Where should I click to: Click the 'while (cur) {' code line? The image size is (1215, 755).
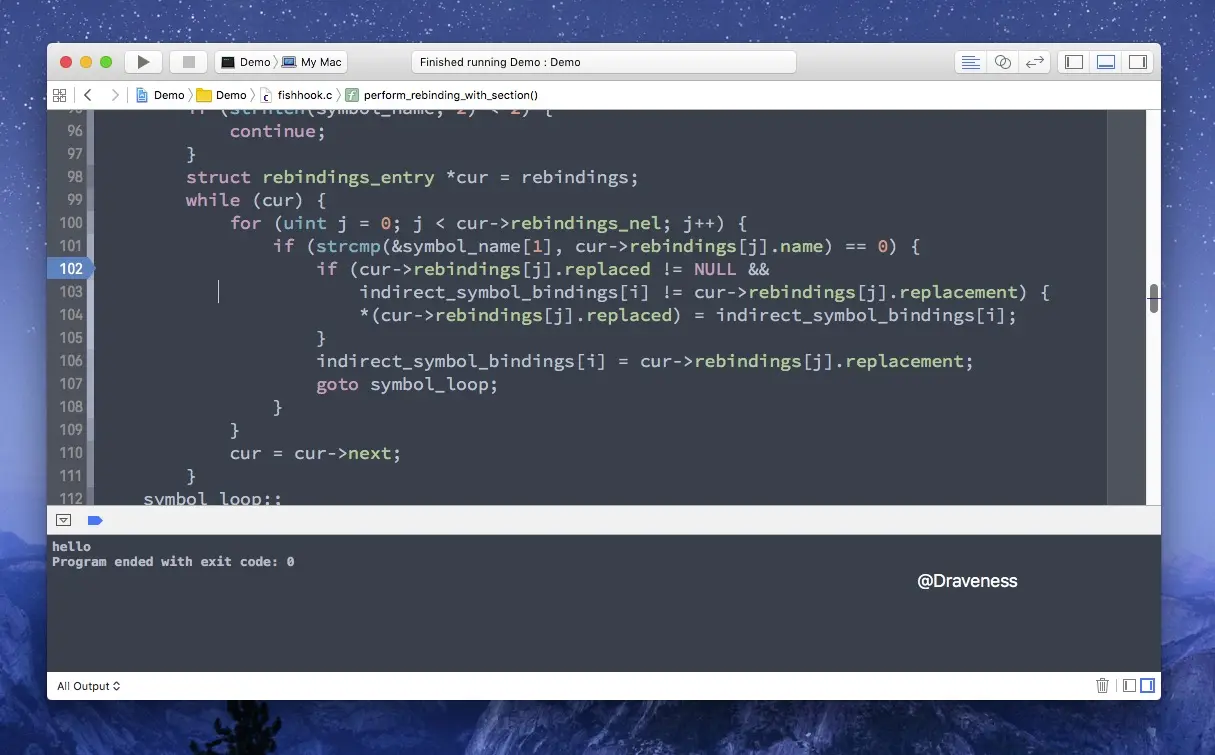(256, 200)
